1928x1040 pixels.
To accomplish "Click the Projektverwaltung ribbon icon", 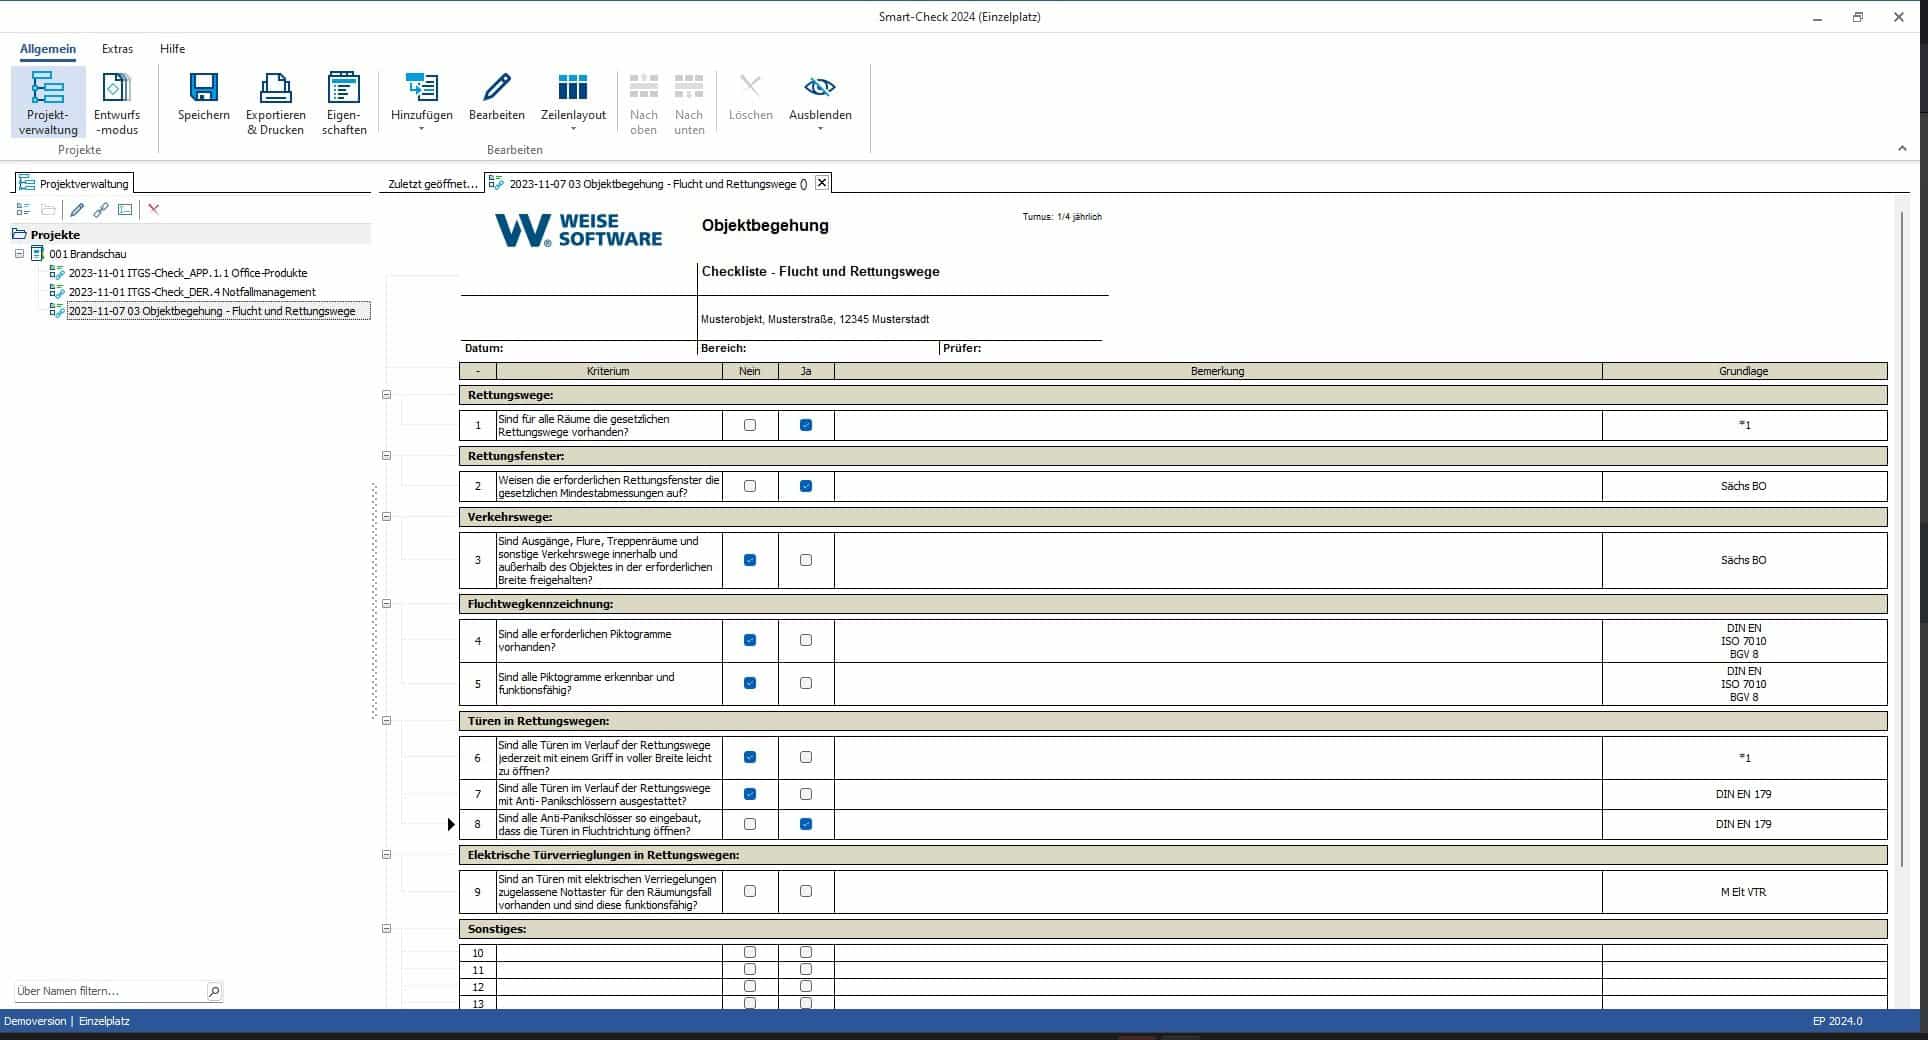I will point(48,89).
